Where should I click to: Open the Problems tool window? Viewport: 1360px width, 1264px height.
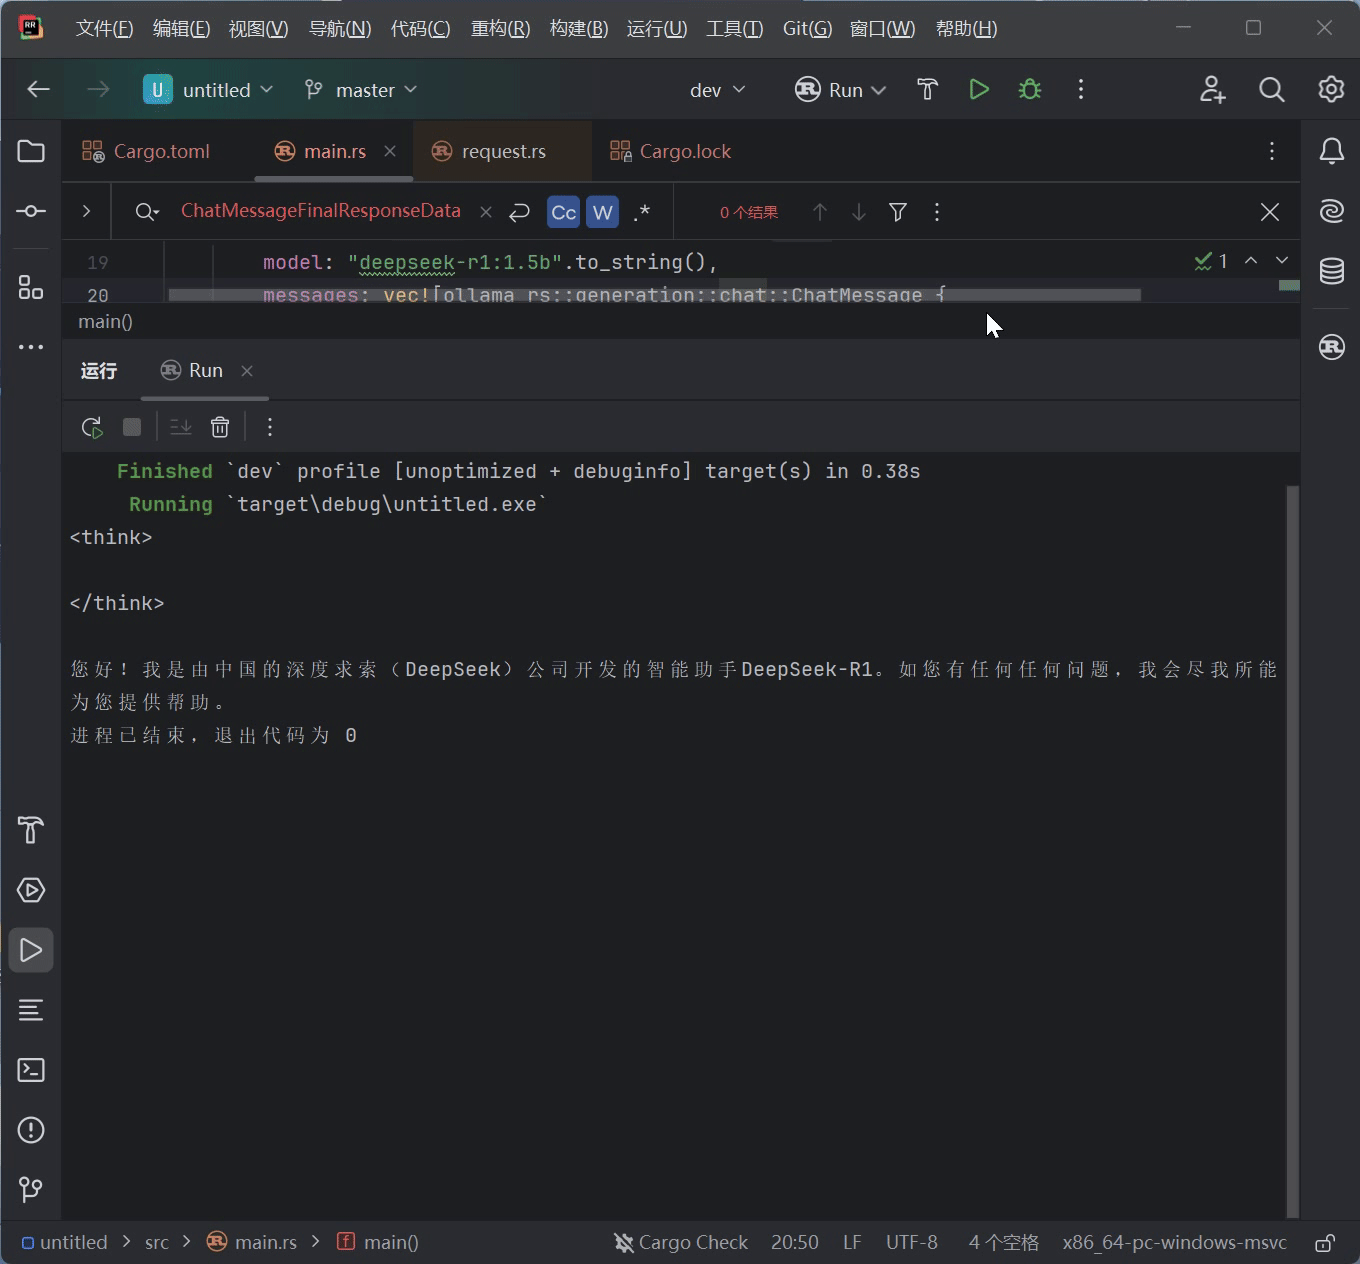(31, 1130)
